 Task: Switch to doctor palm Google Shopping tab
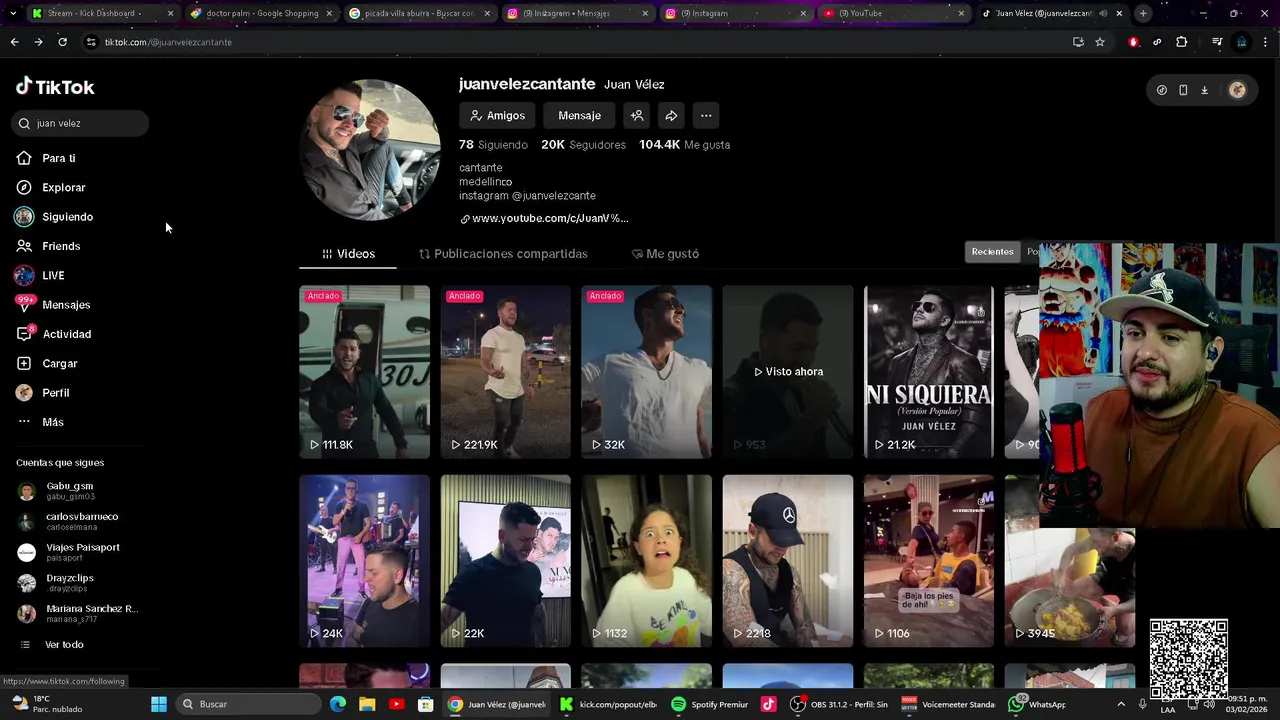pyautogui.click(x=262, y=13)
